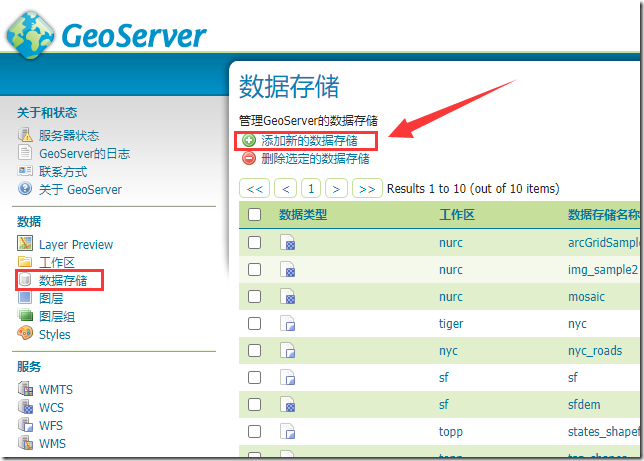Check the mosaic row checkbox
The height and width of the screenshot is (461, 644).
pyautogui.click(x=254, y=296)
